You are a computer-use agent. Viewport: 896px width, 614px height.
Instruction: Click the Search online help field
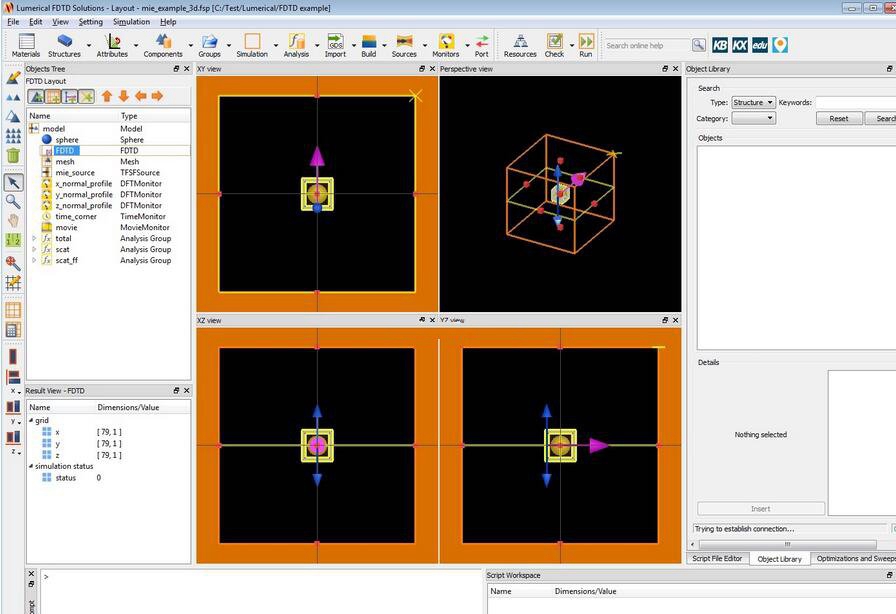click(646, 45)
